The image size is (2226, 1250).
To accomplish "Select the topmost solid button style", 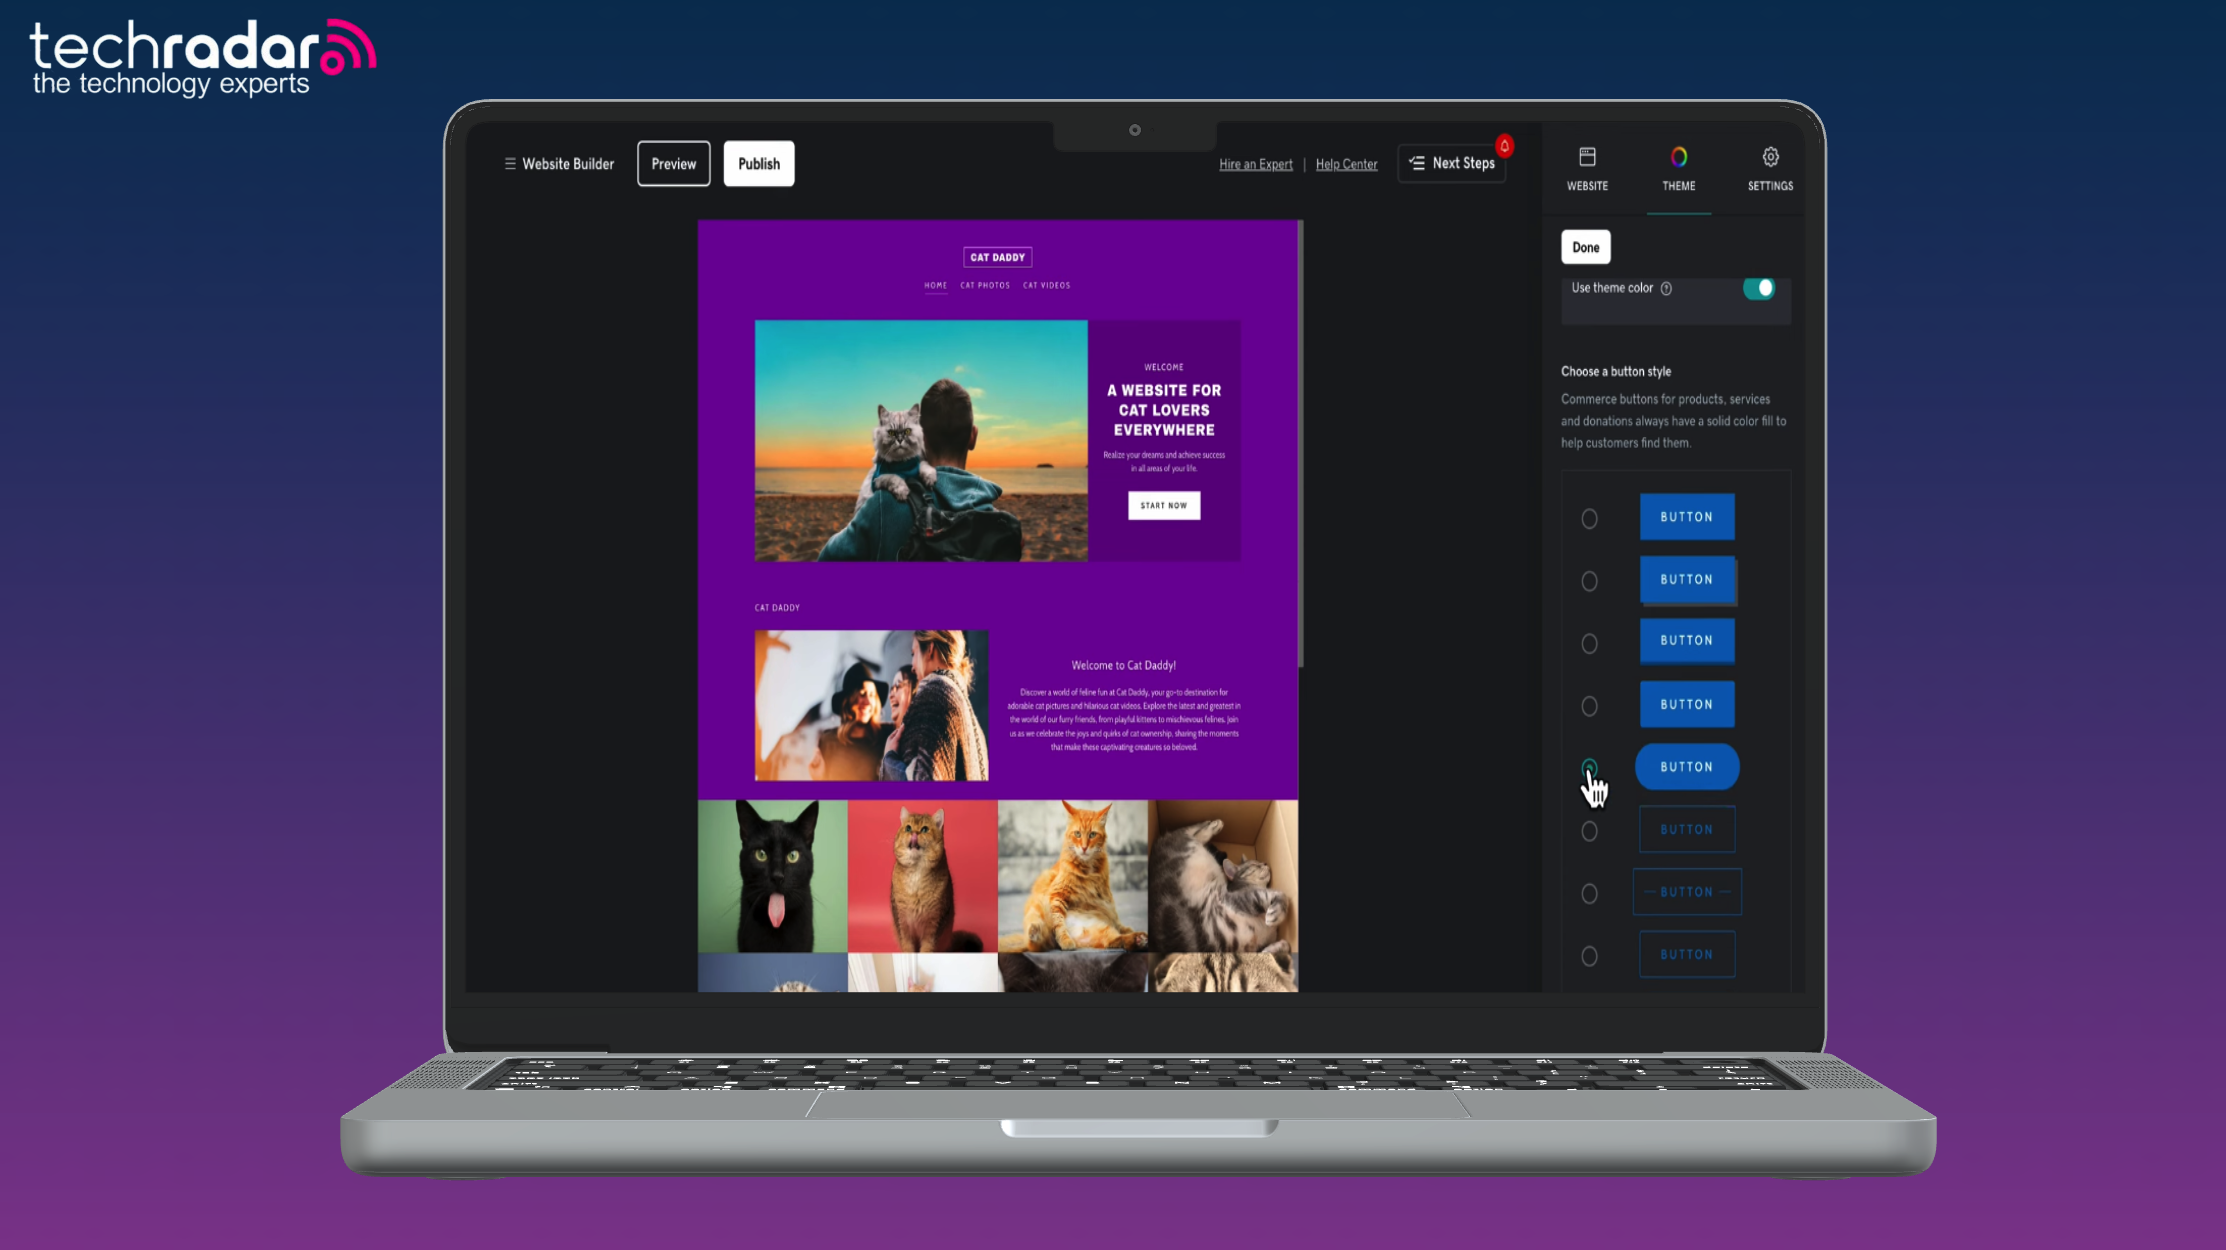I will point(1590,518).
